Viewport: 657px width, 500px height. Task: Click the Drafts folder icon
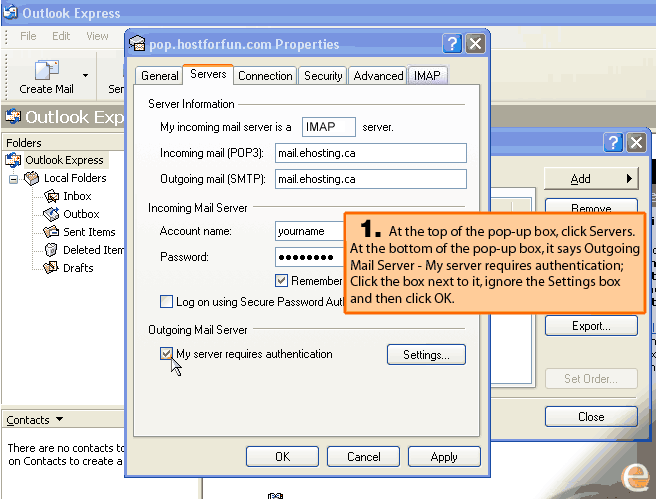click(51, 268)
